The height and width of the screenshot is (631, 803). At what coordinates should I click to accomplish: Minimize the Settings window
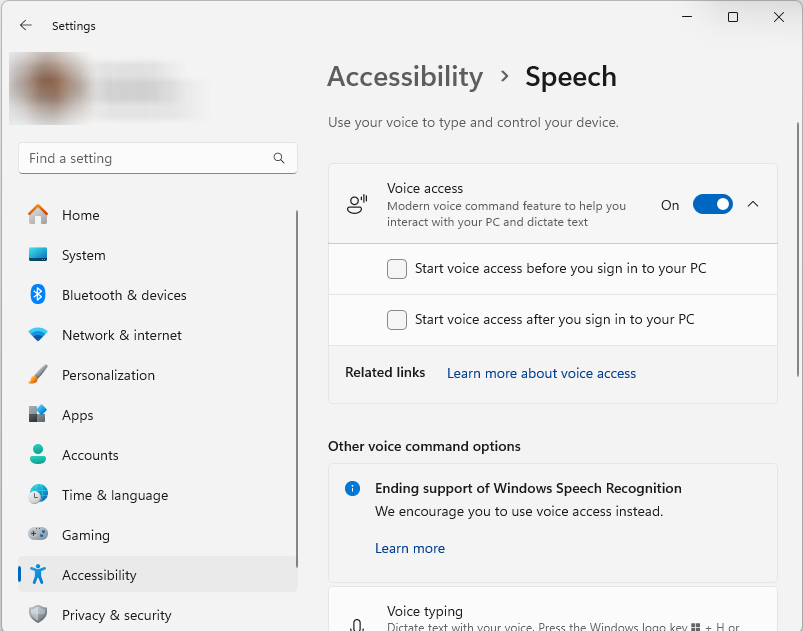(x=687, y=17)
